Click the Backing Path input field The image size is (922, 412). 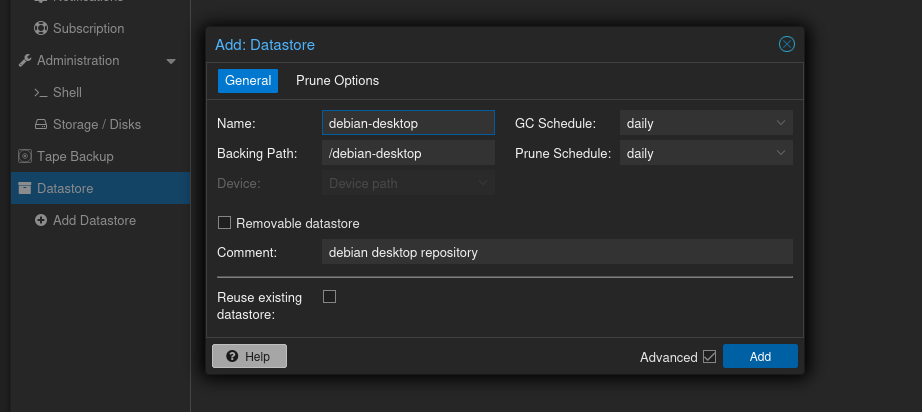[408, 154]
